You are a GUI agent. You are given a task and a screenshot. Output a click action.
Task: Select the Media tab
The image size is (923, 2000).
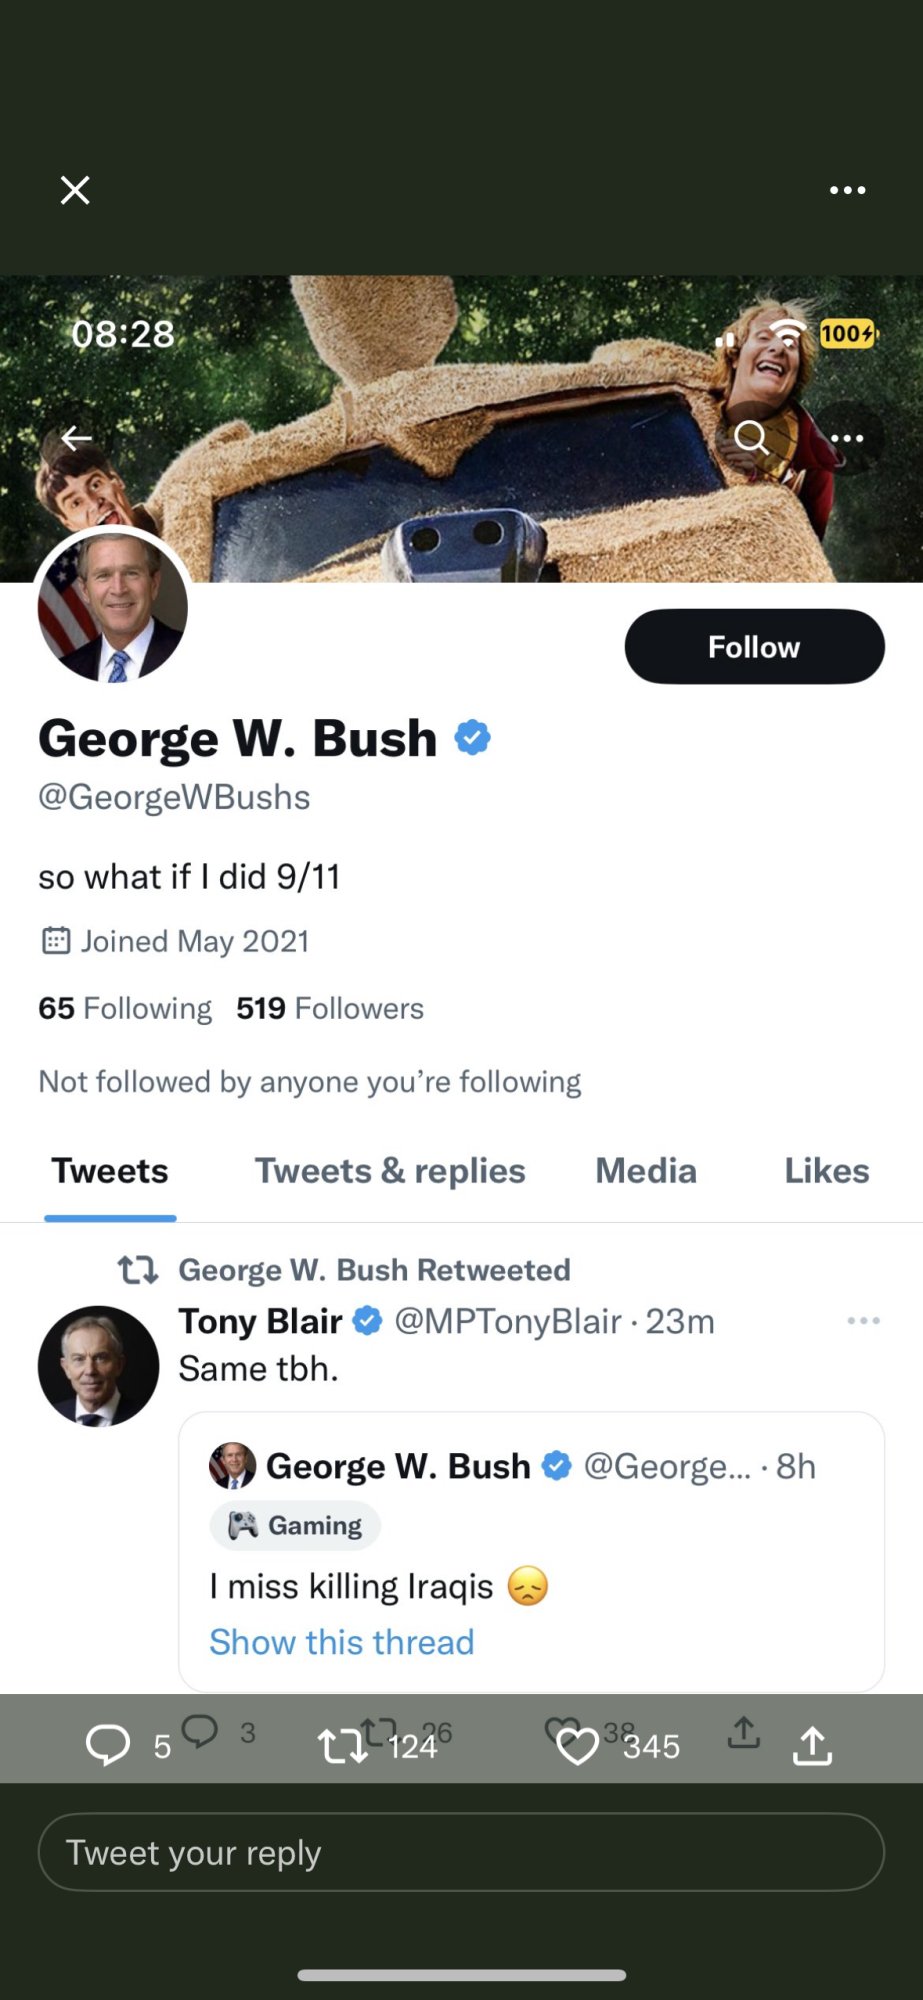point(646,1171)
